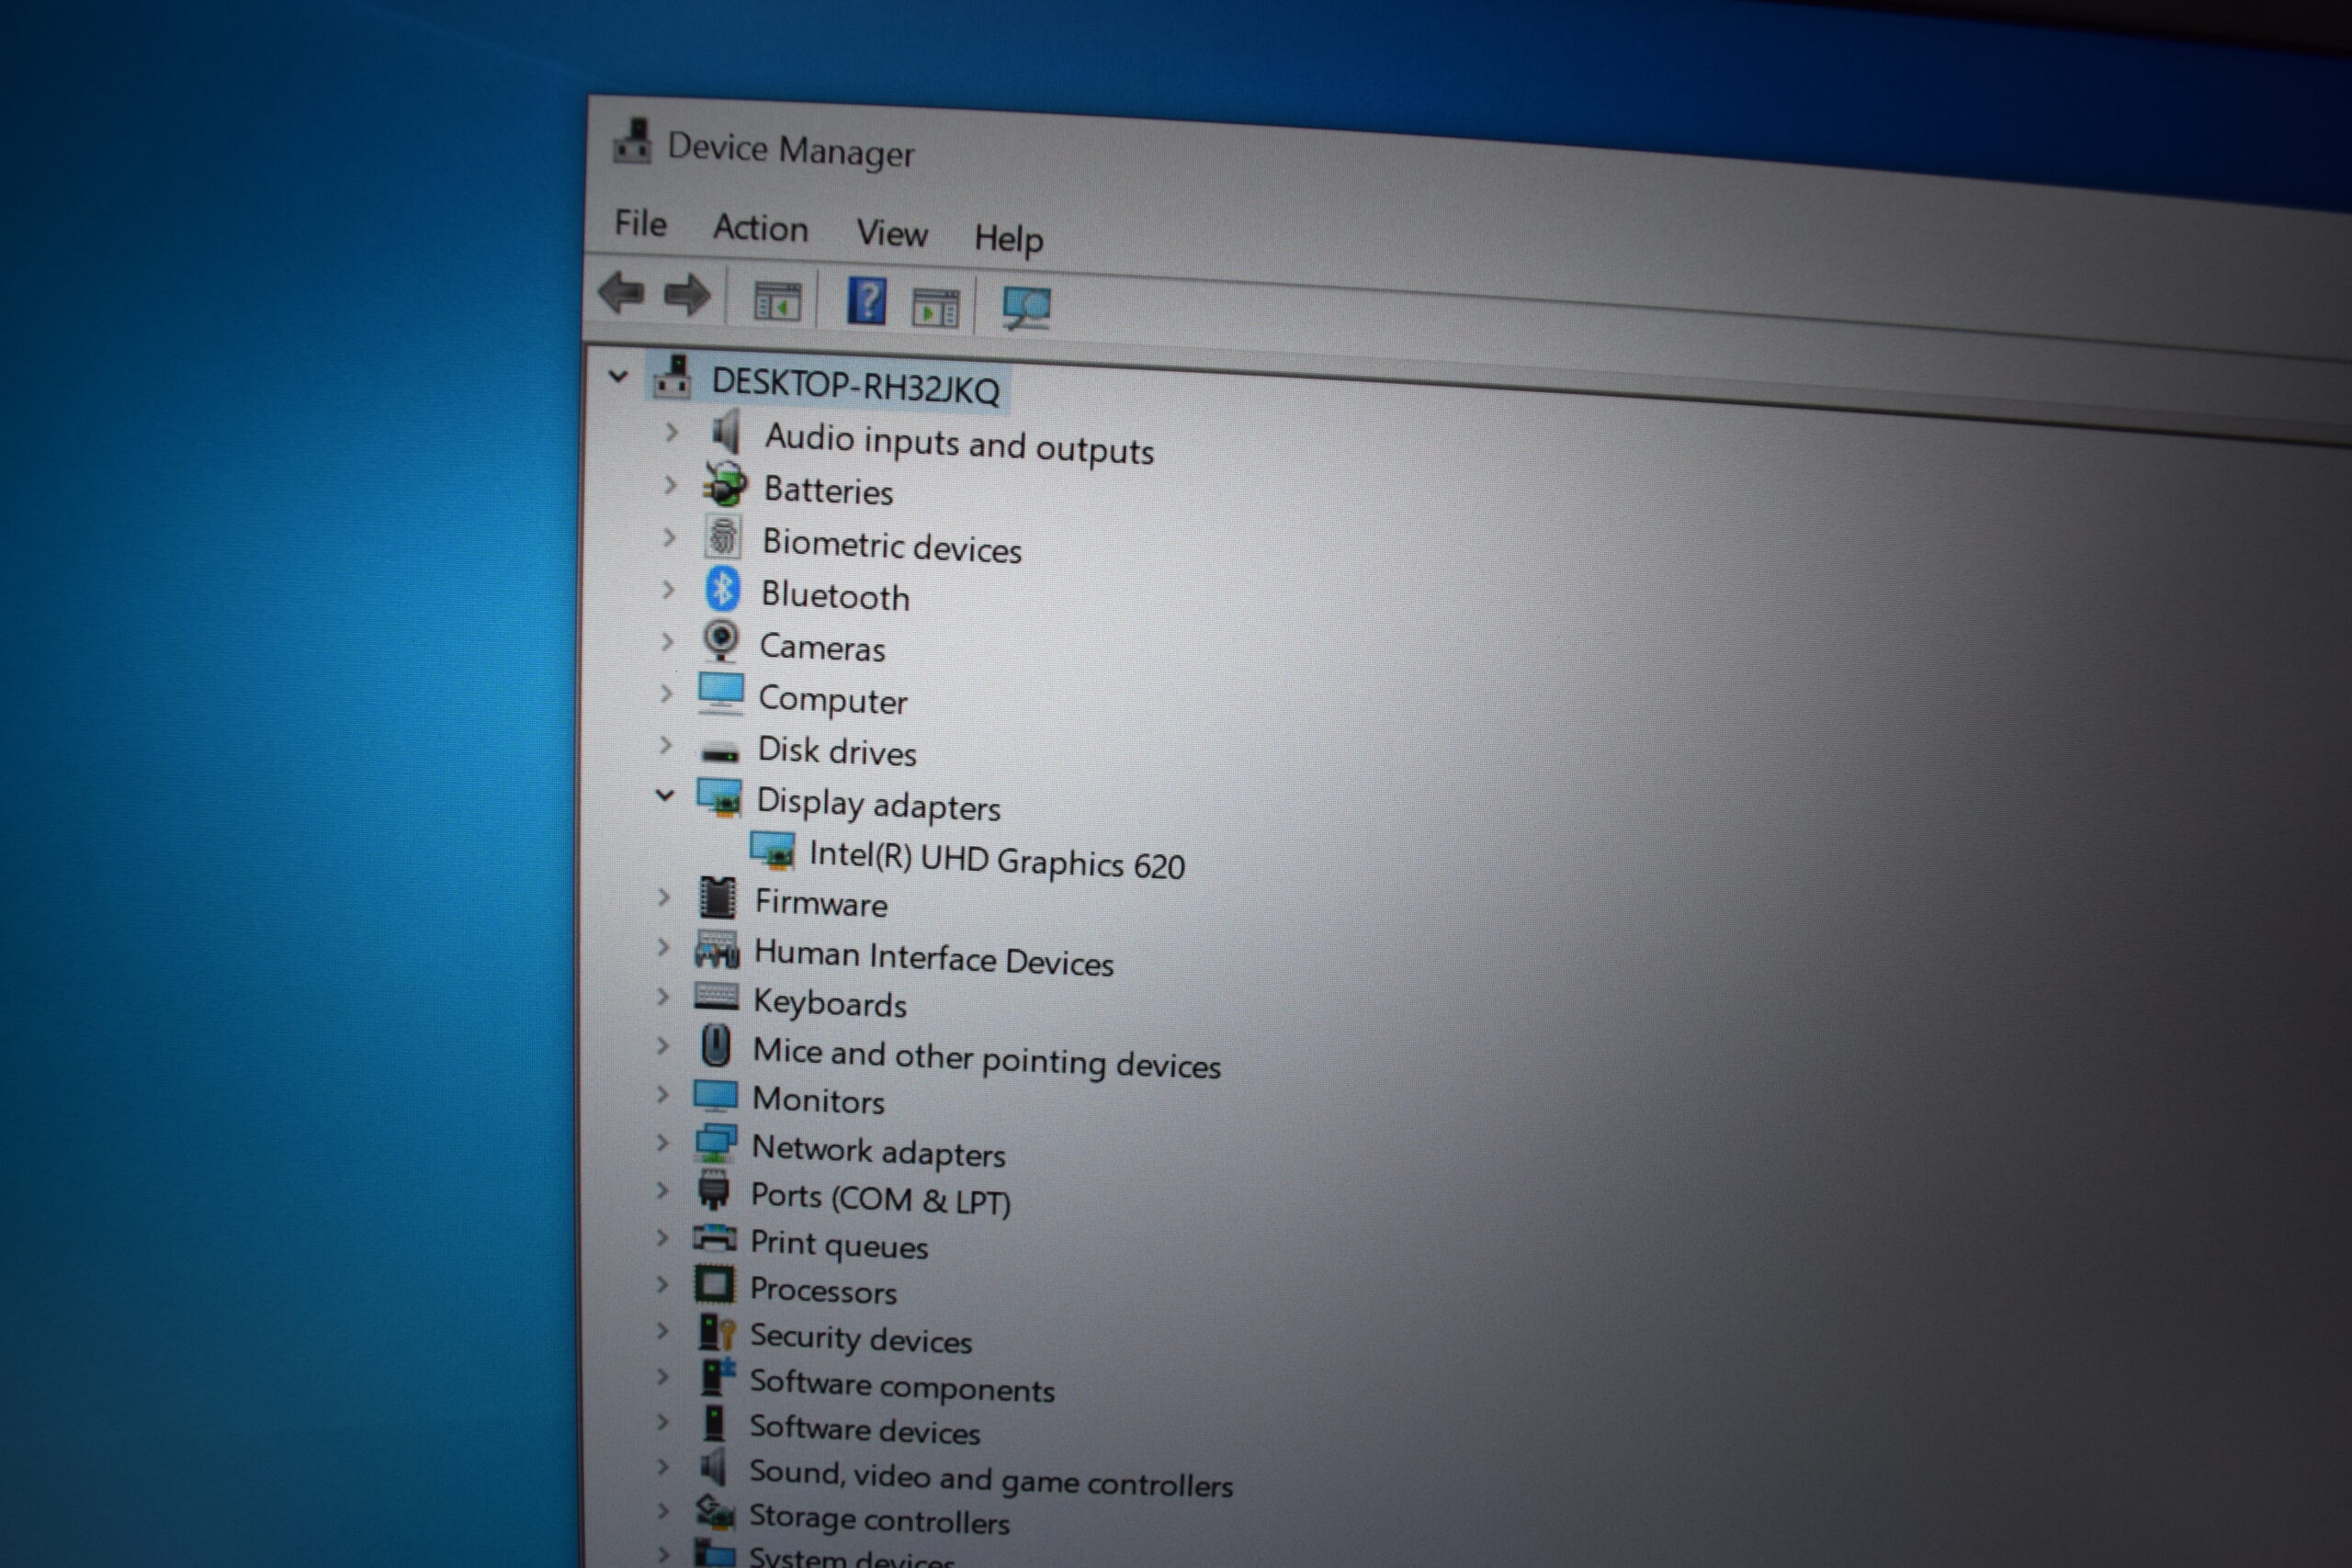
Task: Click the Network adapters icon
Action: (715, 1143)
